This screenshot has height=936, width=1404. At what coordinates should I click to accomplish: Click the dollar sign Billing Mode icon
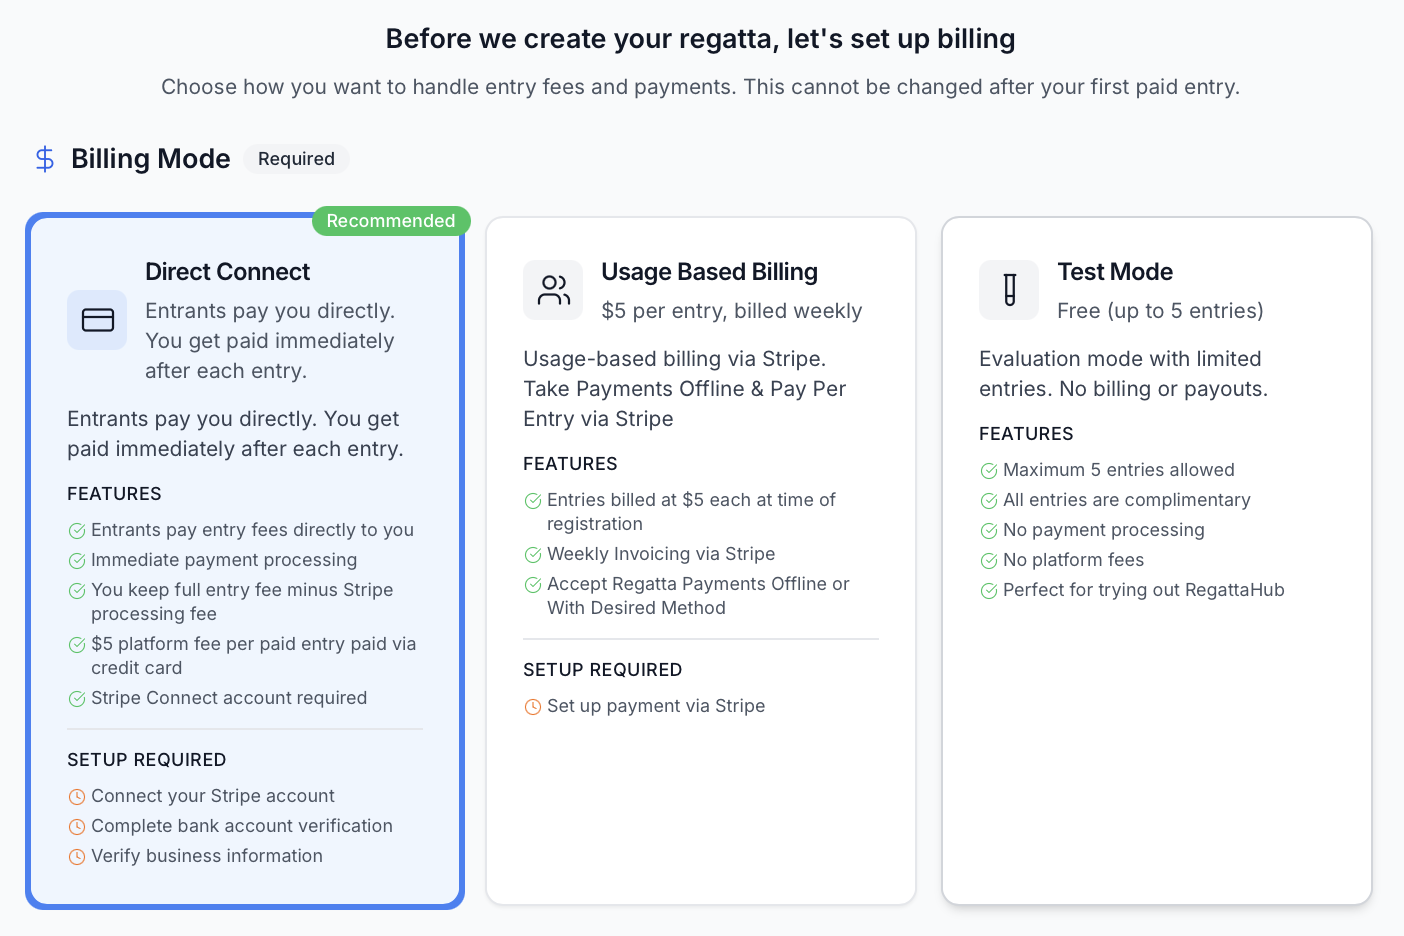(x=45, y=159)
